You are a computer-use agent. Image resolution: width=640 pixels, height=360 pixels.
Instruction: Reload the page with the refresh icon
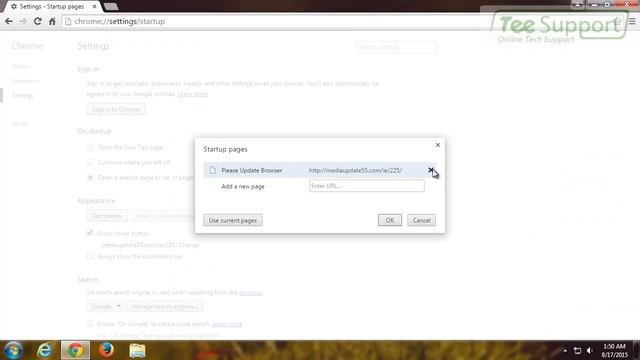pos(38,21)
